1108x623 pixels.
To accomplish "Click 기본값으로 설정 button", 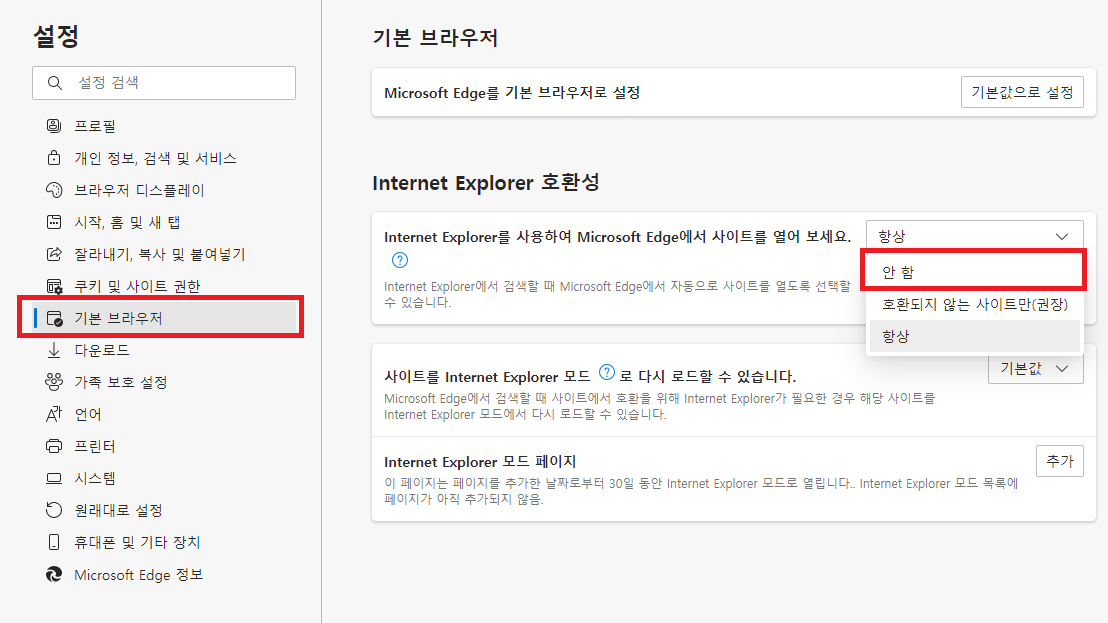I will (1022, 93).
